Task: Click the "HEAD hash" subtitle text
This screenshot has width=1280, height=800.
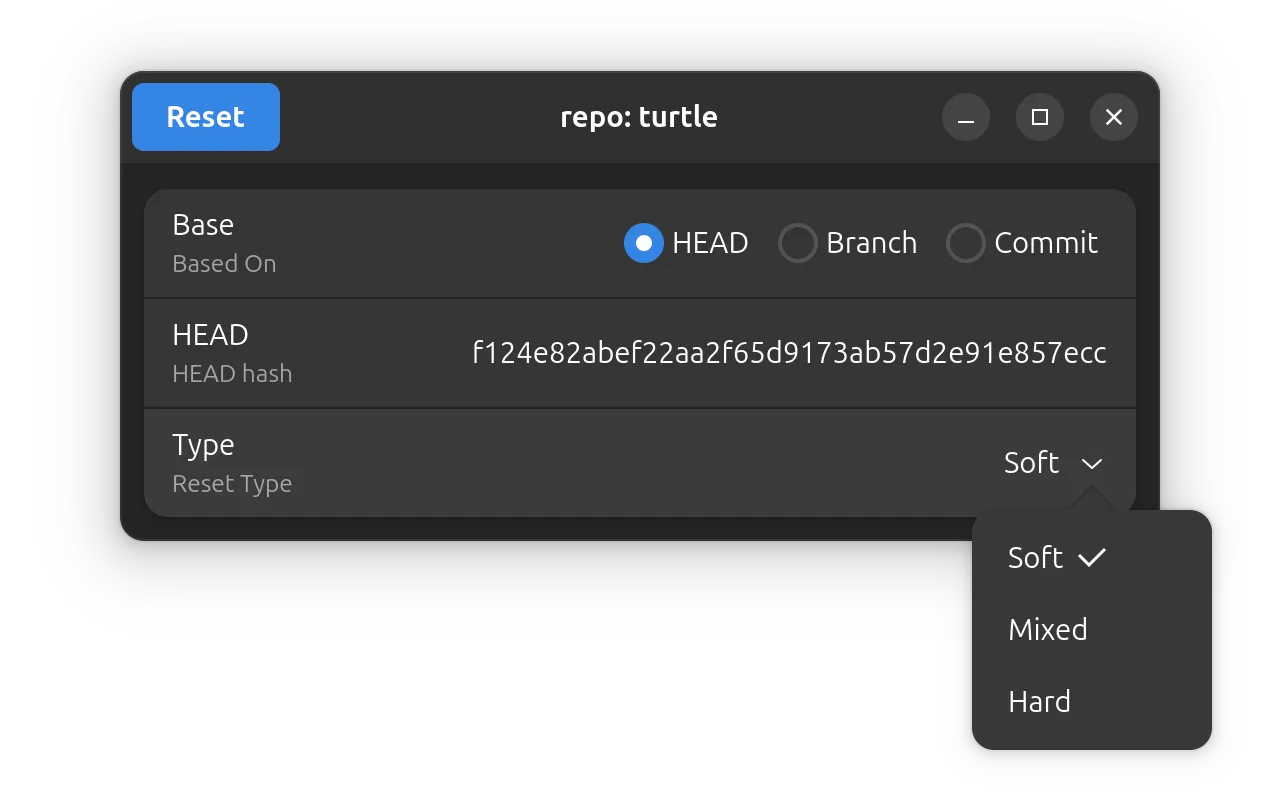Action: (232, 374)
